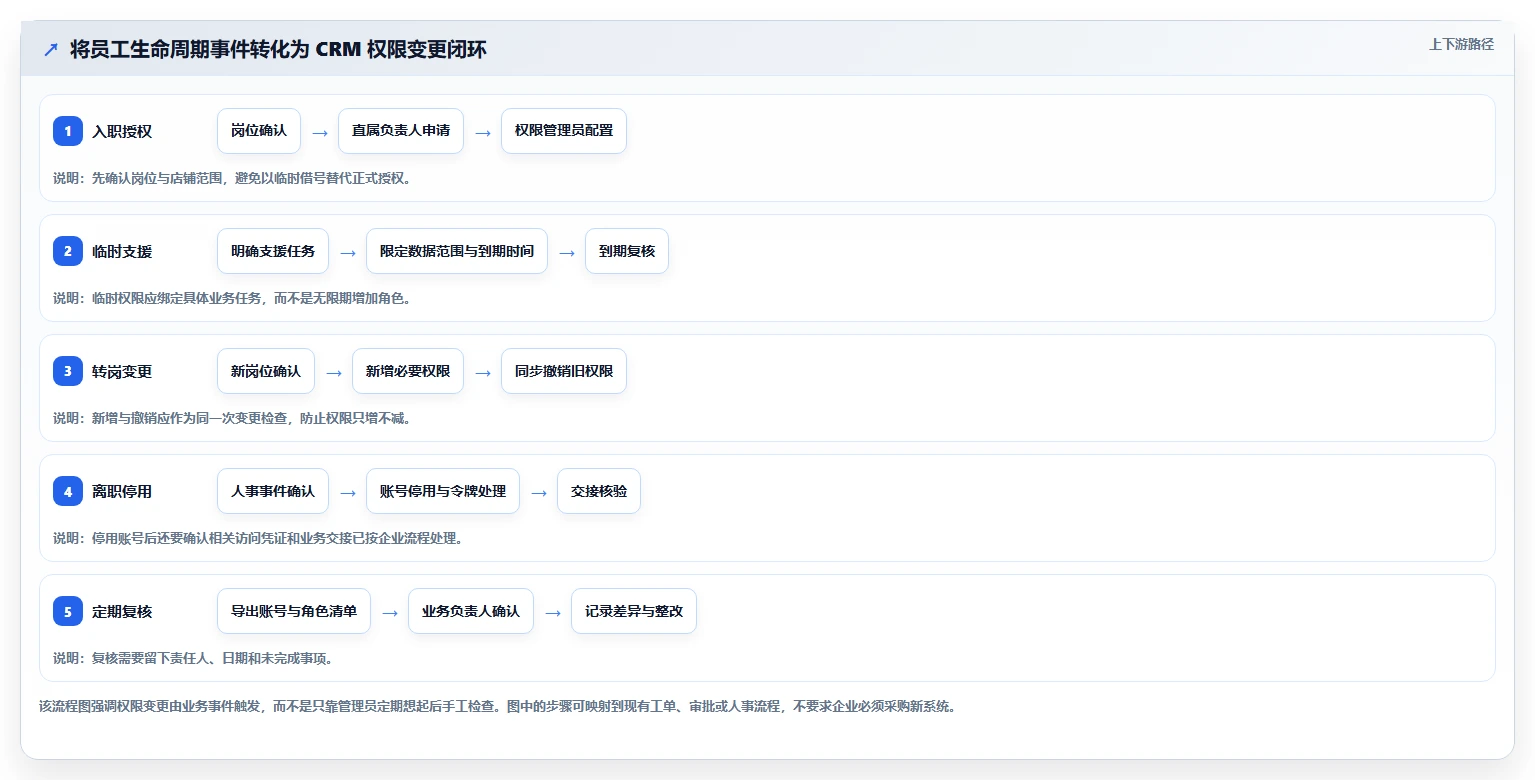
Task: Click the 同步撤销旧权限 step box
Action: click(564, 371)
